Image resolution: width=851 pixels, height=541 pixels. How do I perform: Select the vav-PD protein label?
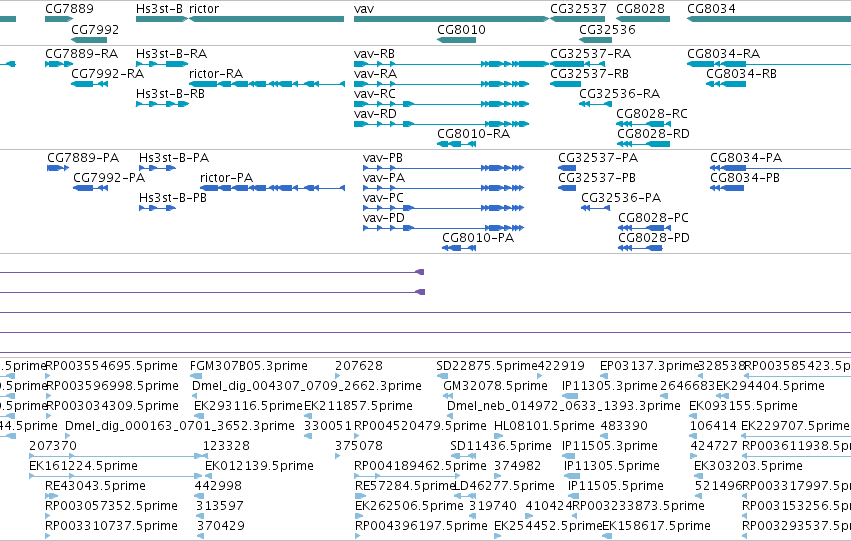(384, 218)
